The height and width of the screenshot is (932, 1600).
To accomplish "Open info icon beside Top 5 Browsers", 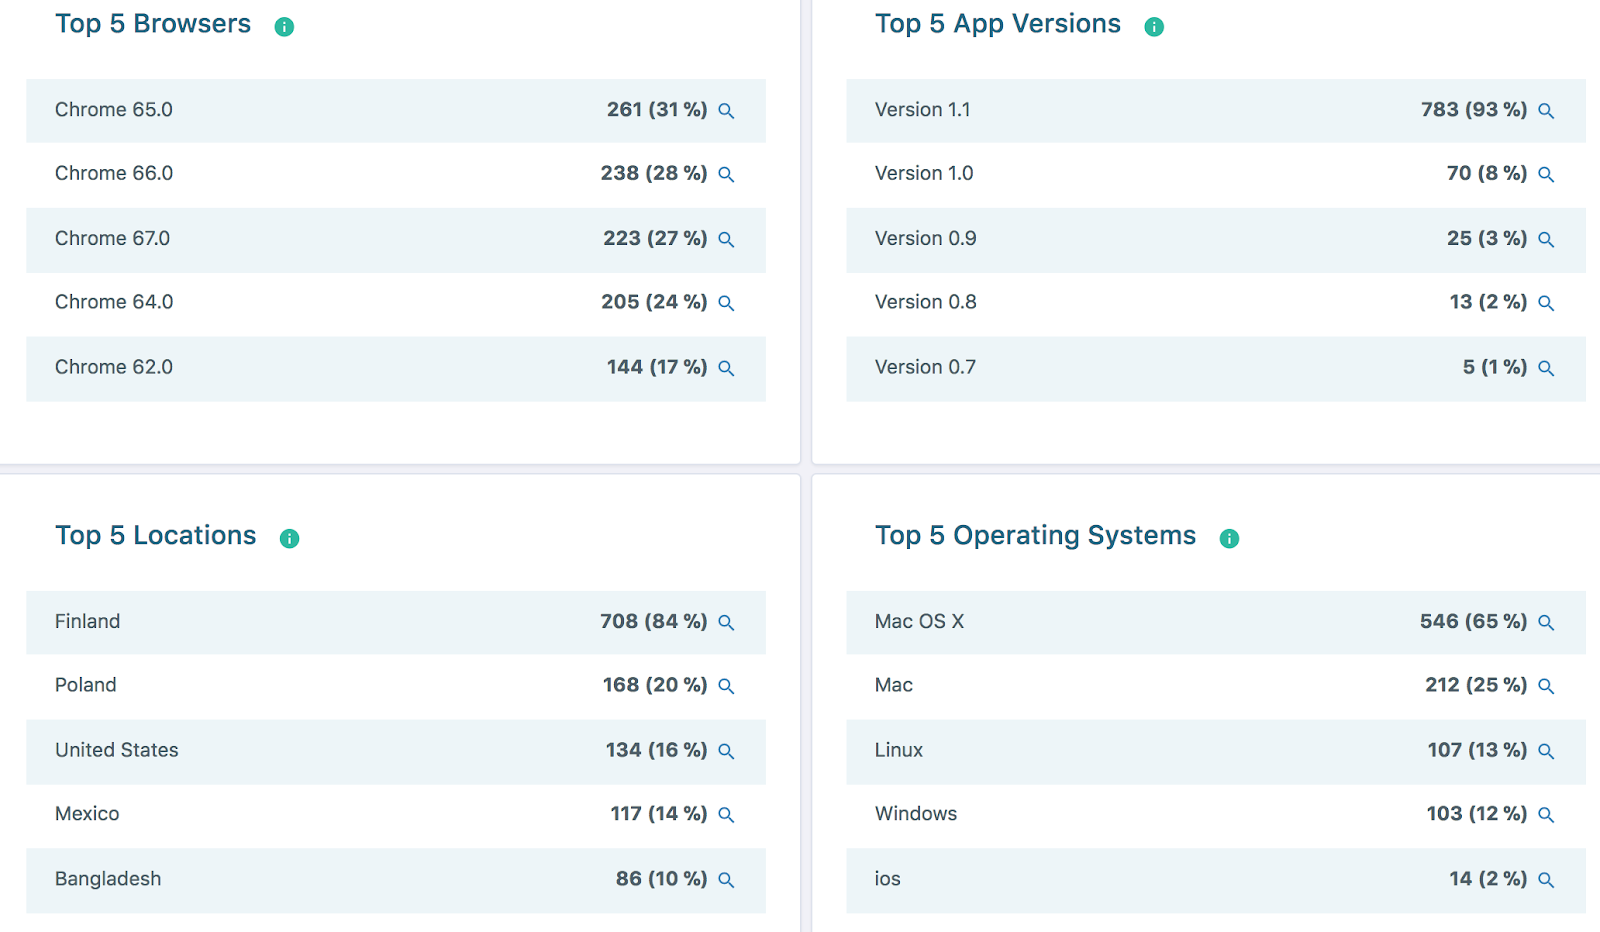I will click(x=284, y=27).
